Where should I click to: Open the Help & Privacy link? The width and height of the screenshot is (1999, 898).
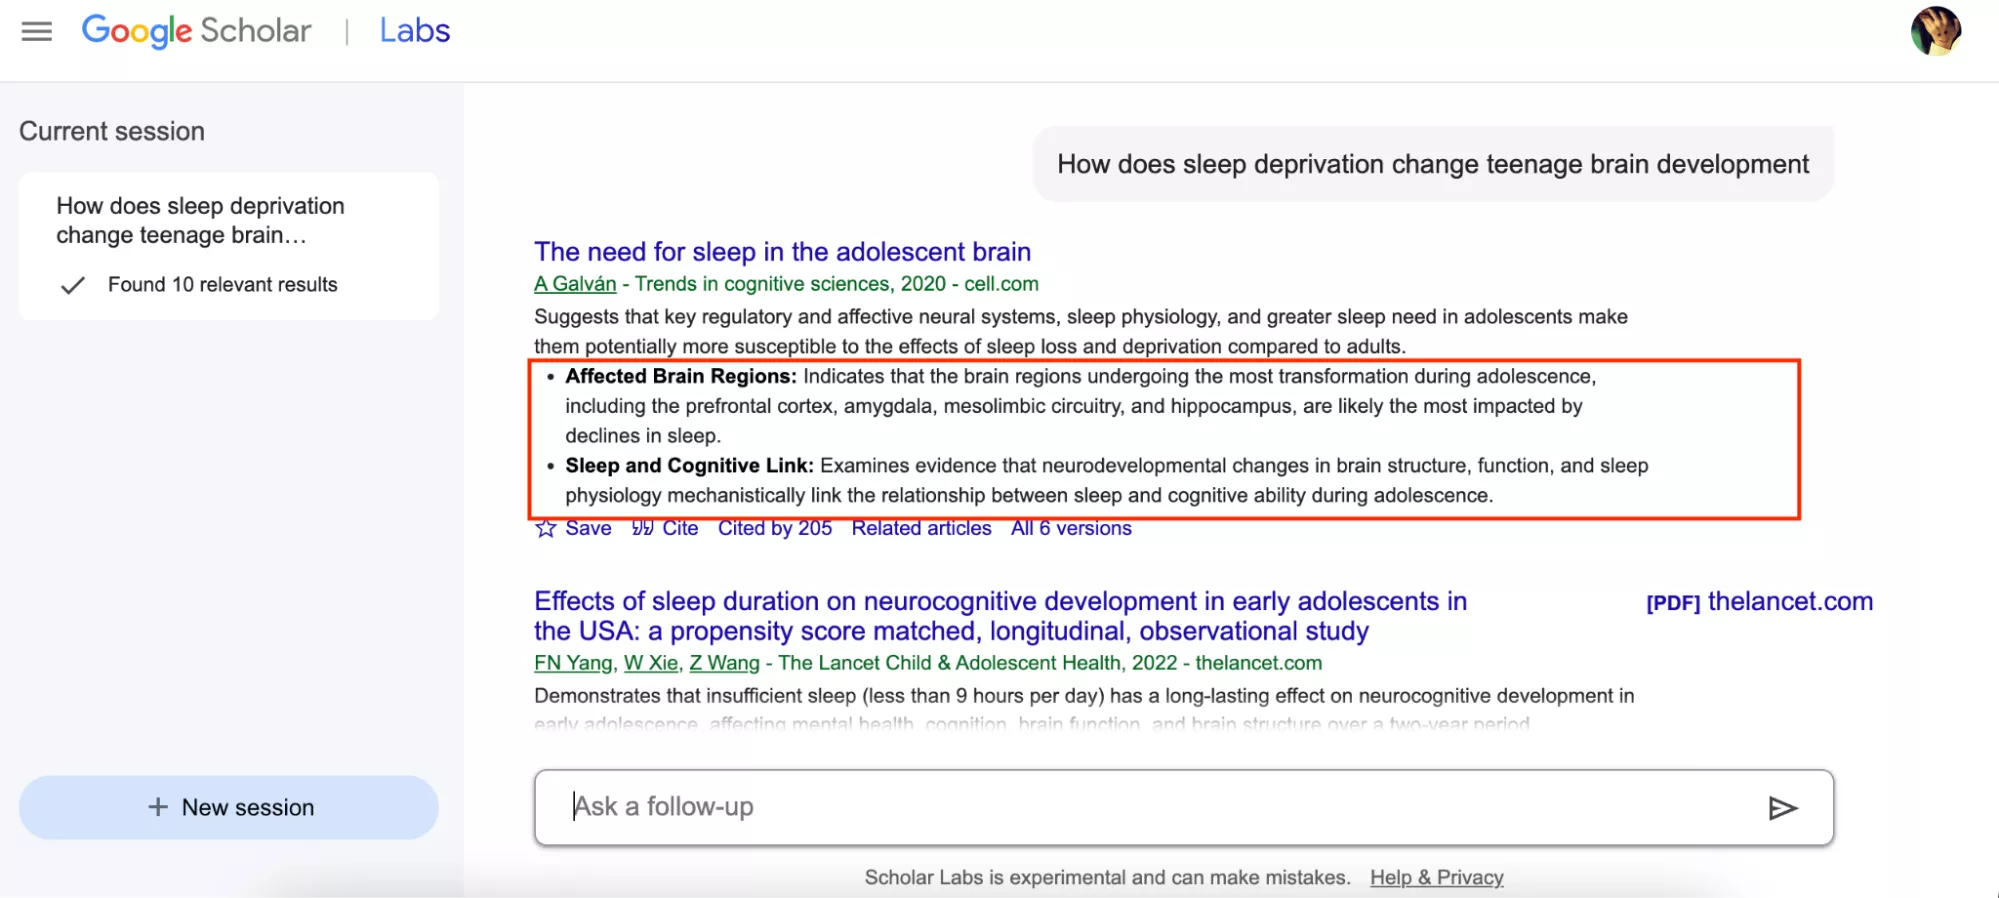pos(1436,877)
